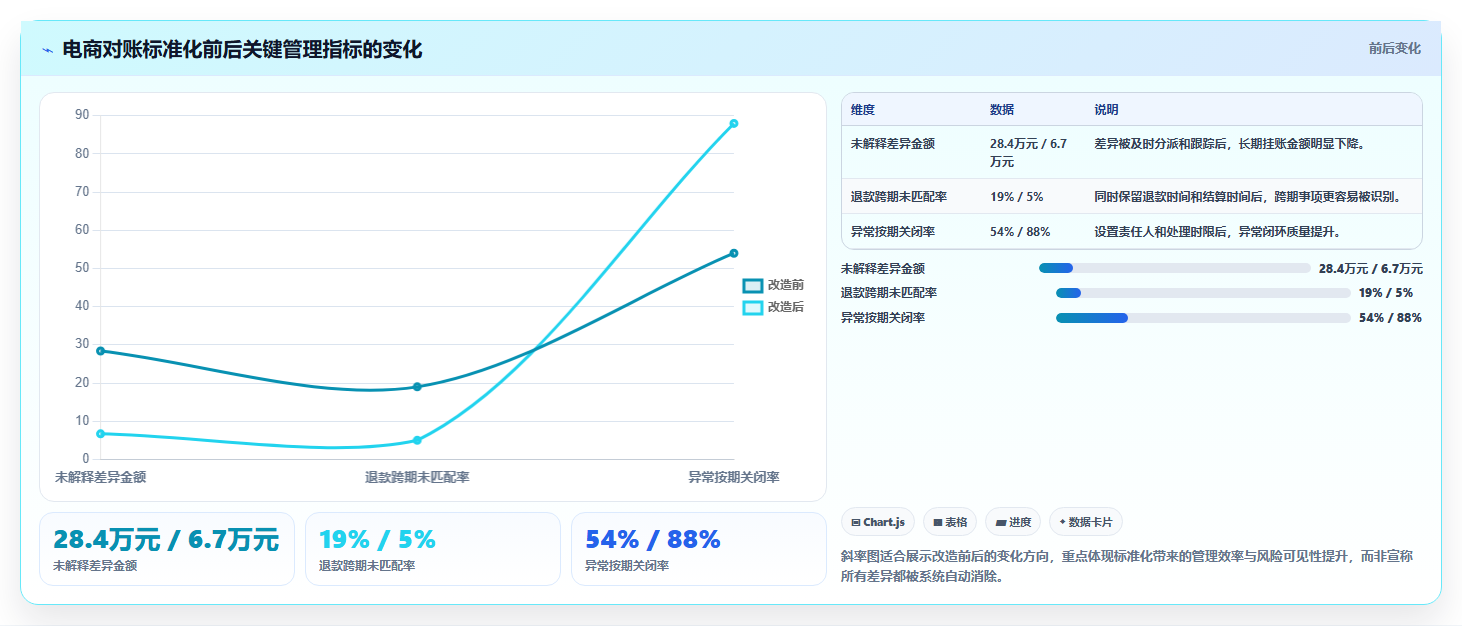Click the 未解释差异金额 progress bar
The width and height of the screenshot is (1462, 626).
pos(1174,268)
